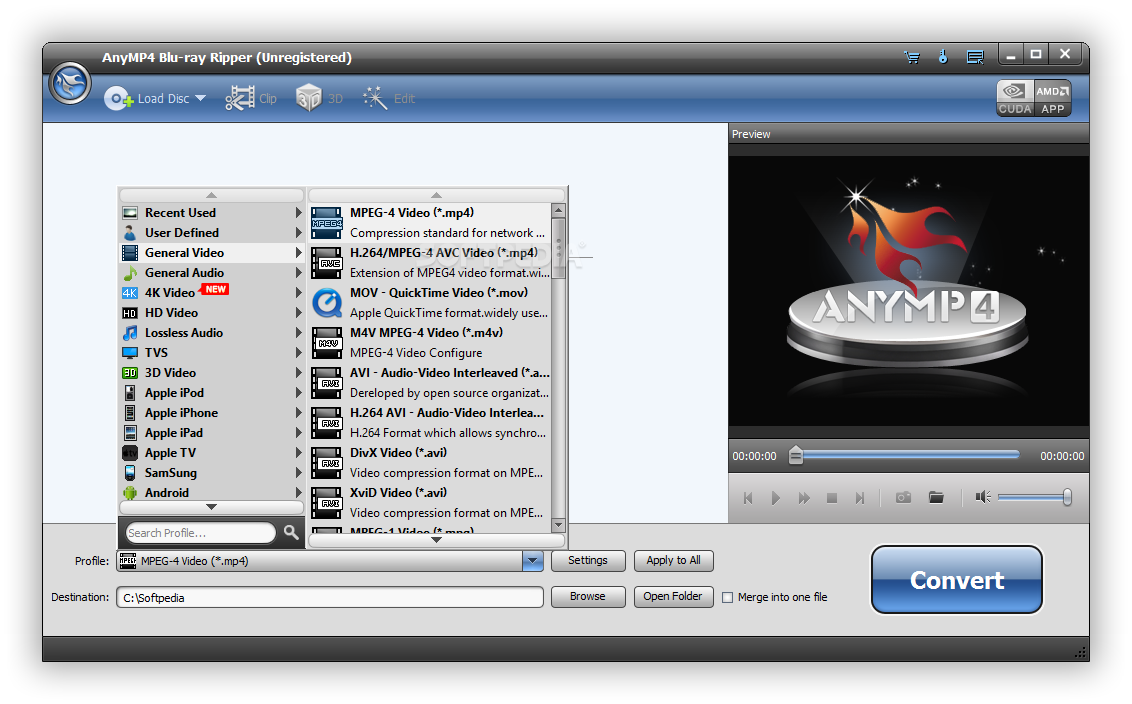Screen dimensions: 1132x704
Task: Click the register key icon
Action: [x=943, y=56]
